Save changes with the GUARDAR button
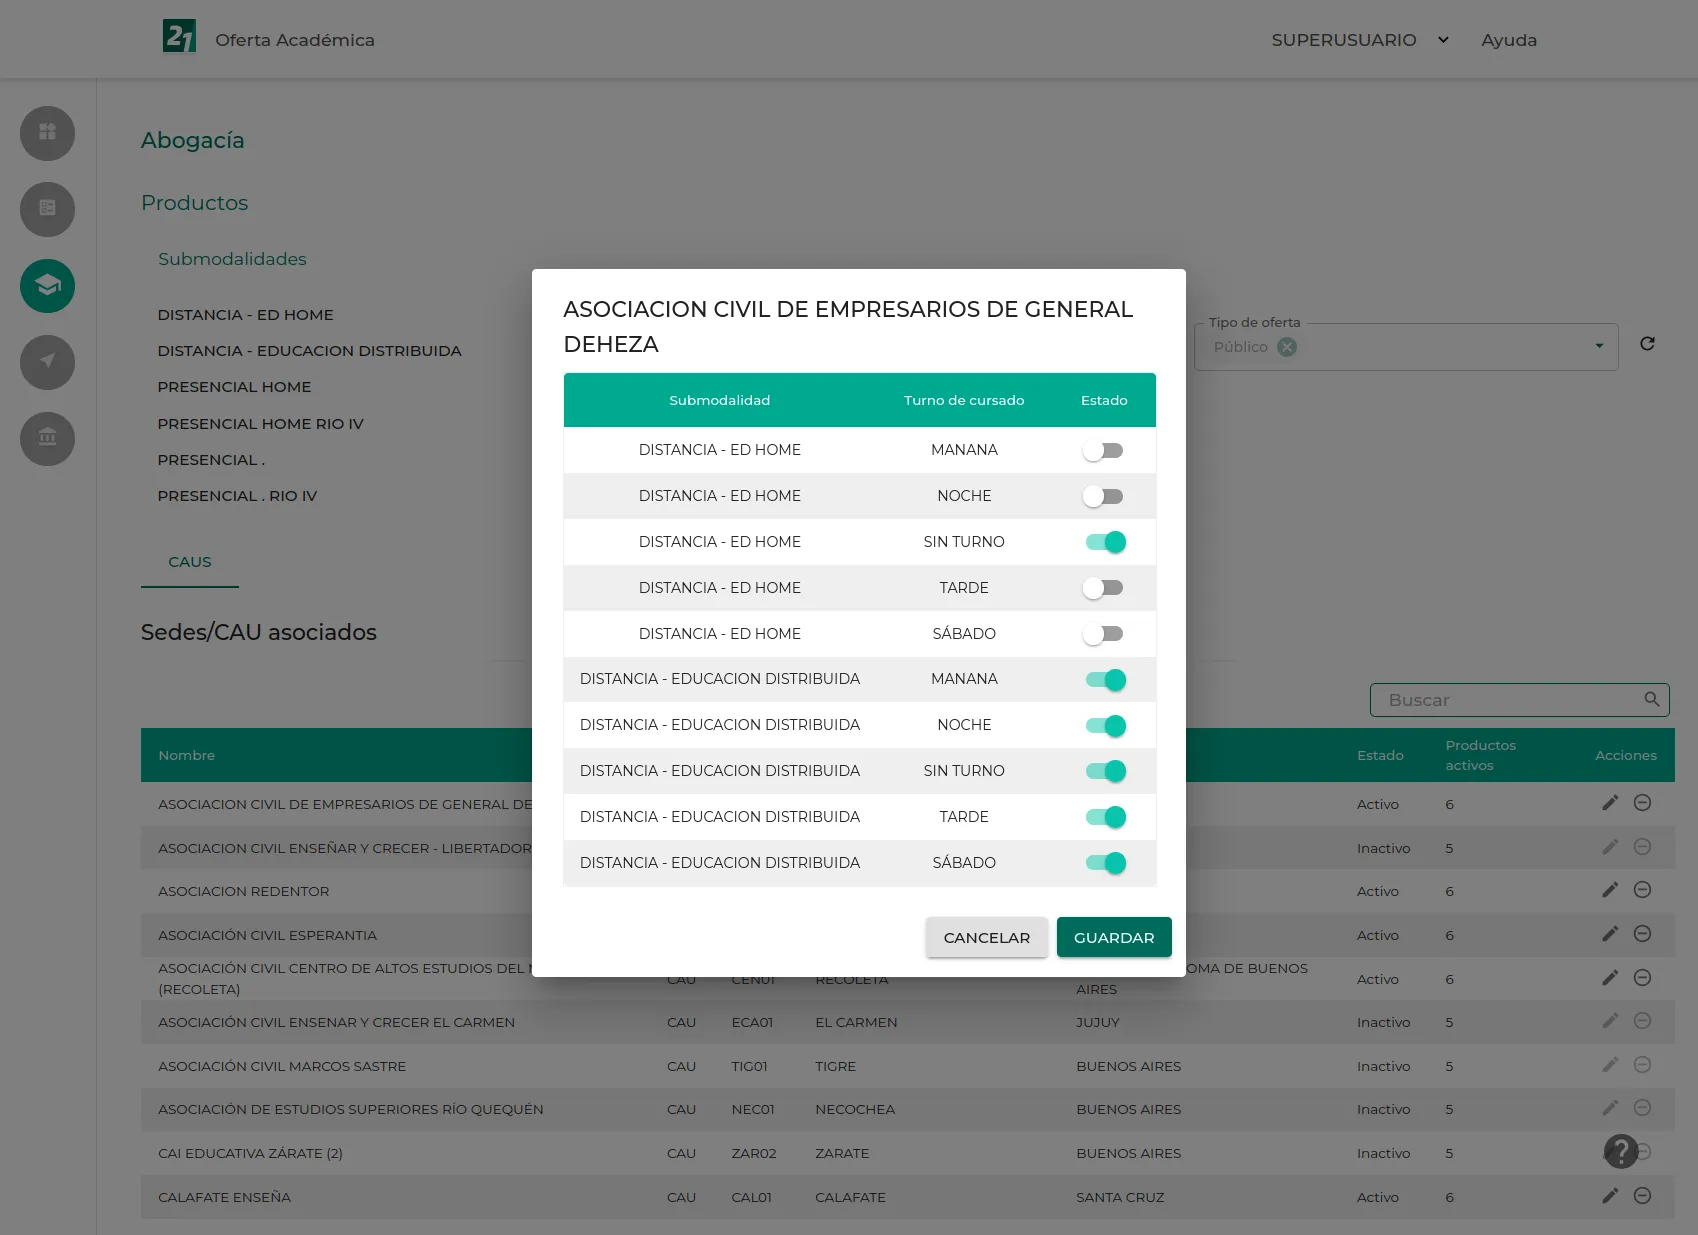Viewport: 1698px width, 1235px height. 1113,937
